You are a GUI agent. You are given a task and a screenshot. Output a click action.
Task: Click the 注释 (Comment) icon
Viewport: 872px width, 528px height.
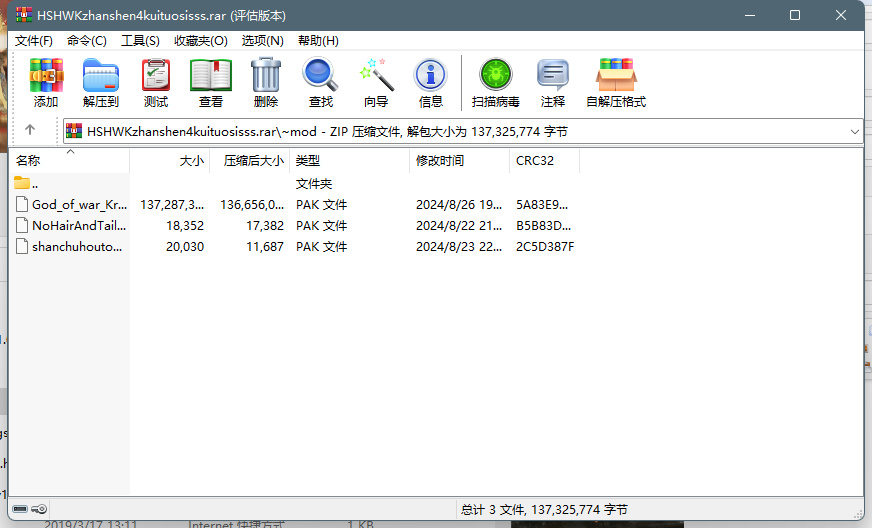tap(553, 75)
